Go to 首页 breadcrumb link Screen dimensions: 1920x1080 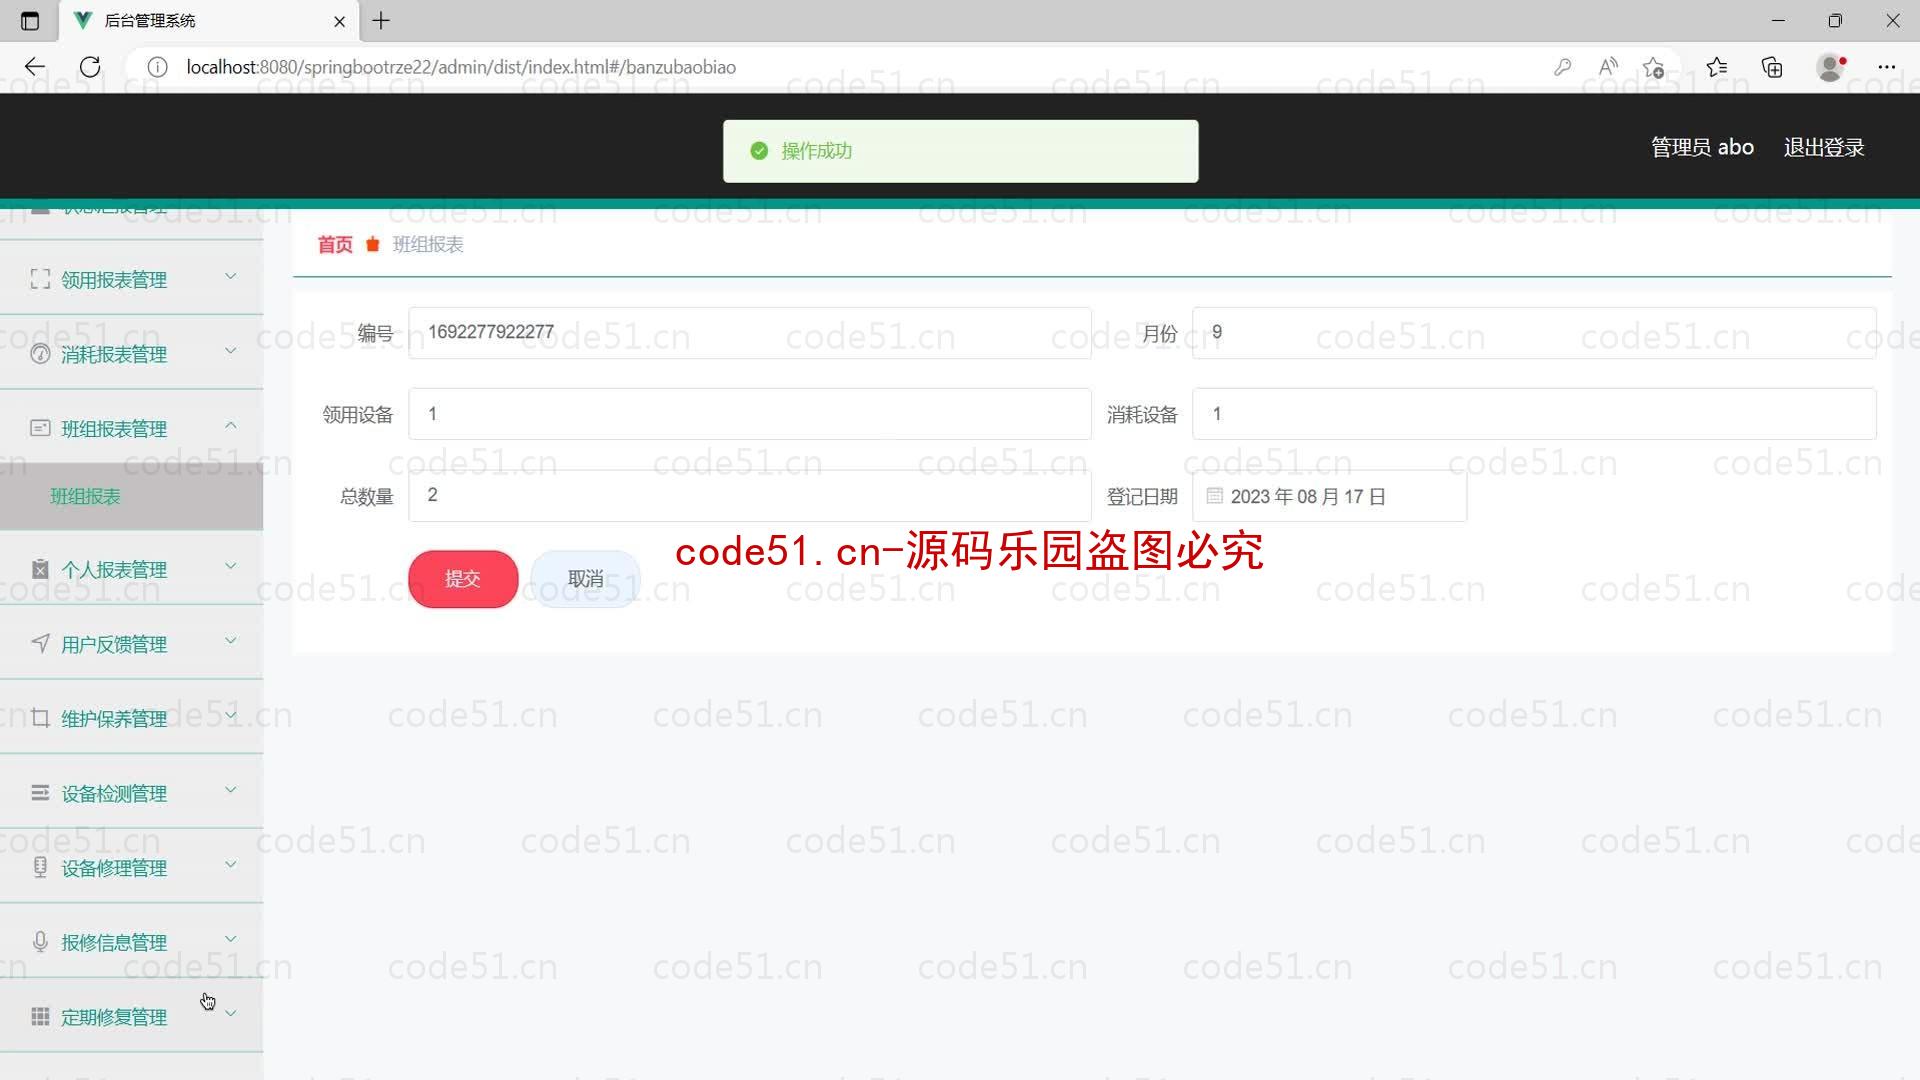click(x=335, y=244)
